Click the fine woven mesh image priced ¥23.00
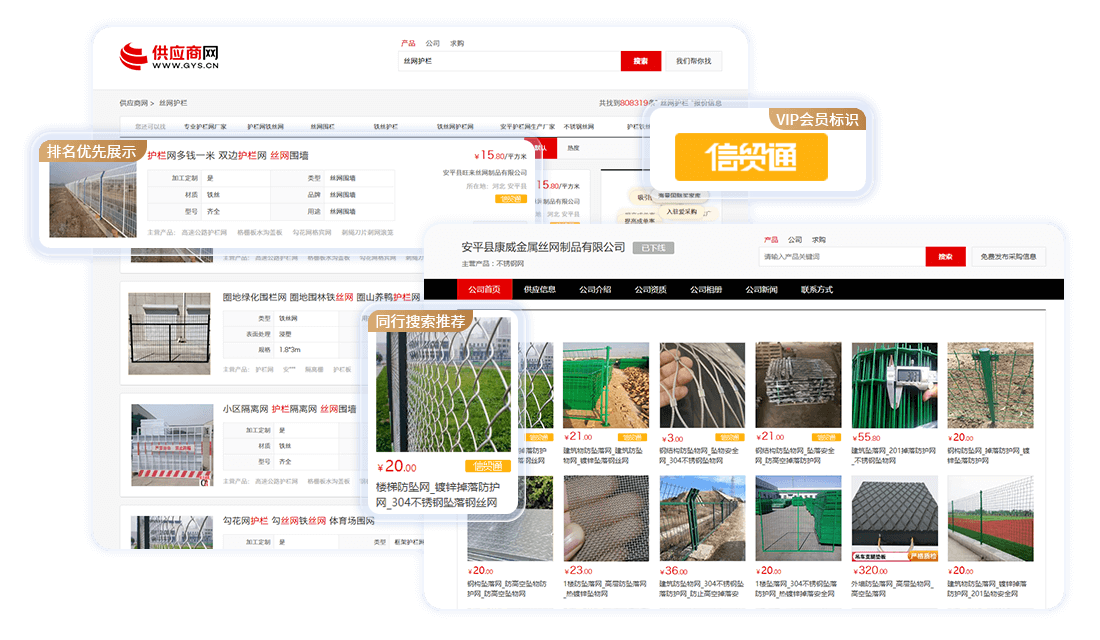Image resolution: width=1100 pixels, height=640 pixels. [606, 519]
